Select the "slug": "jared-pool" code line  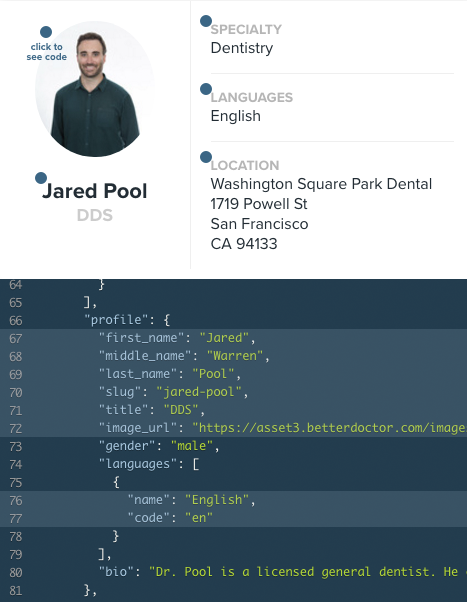click(x=234, y=392)
